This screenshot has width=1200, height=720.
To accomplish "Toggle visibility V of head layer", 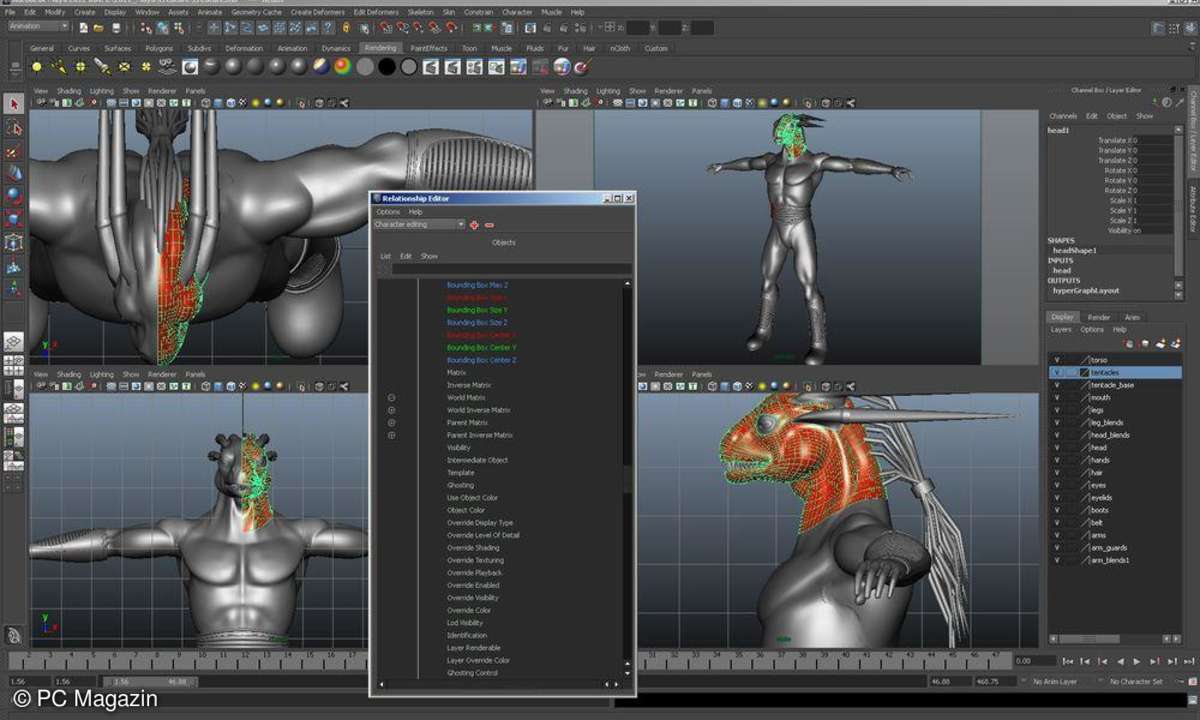I will [1056, 447].
